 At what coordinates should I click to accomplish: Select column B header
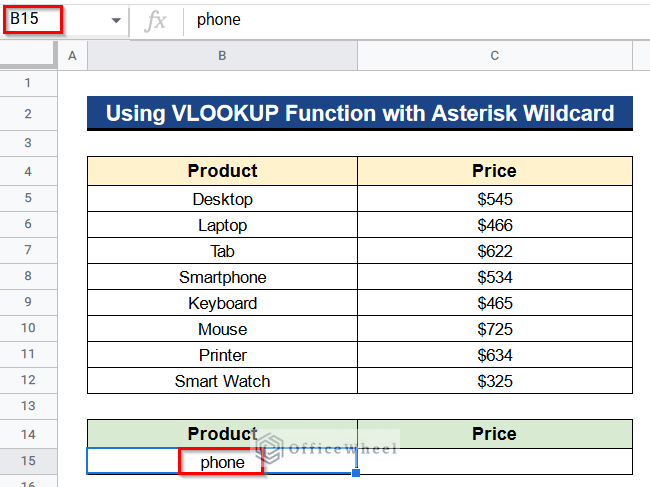coord(223,57)
